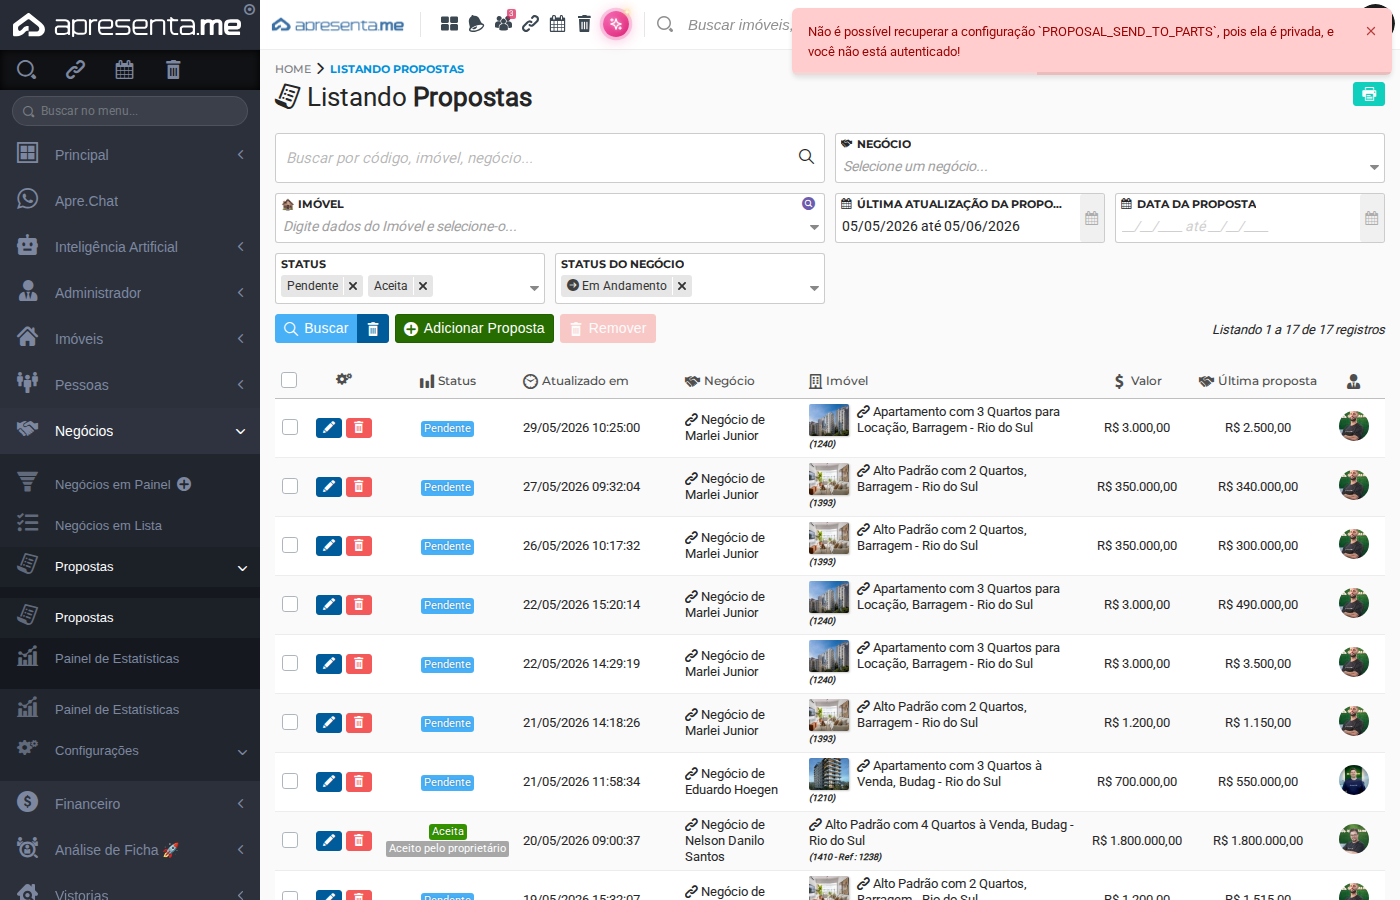The width and height of the screenshot is (1400, 900).
Task: Check the row dated 21/05/2026 14:18:26
Action: pyautogui.click(x=290, y=722)
